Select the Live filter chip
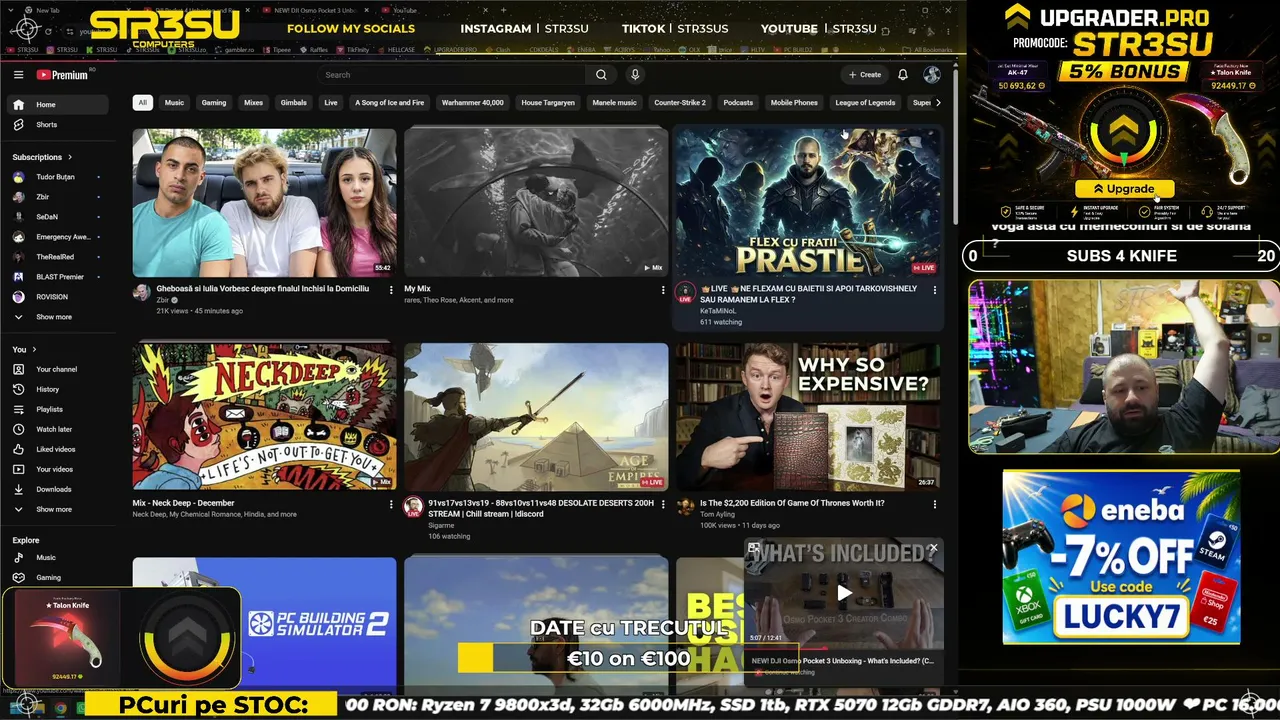 [331, 102]
